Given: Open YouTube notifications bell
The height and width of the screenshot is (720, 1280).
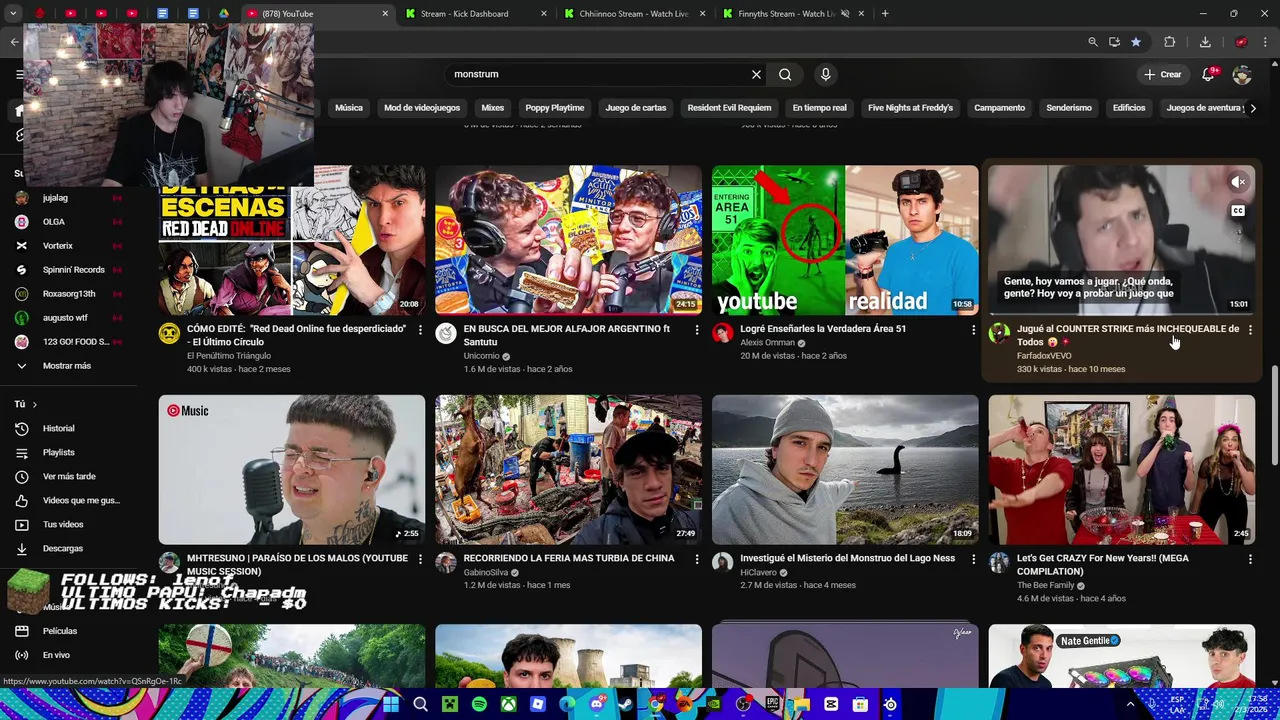Looking at the screenshot, I should [x=1208, y=74].
